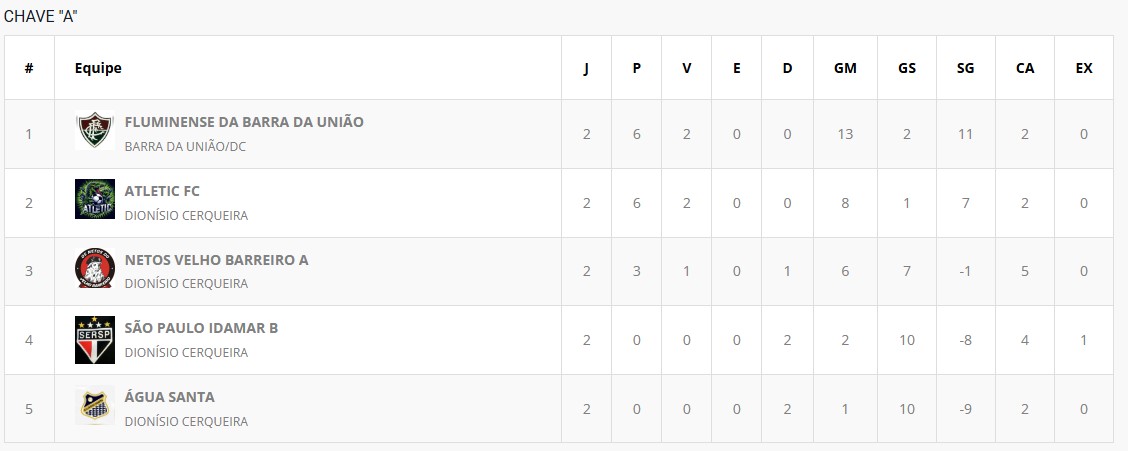Click the SG goal difference header

pyautogui.click(x=965, y=68)
